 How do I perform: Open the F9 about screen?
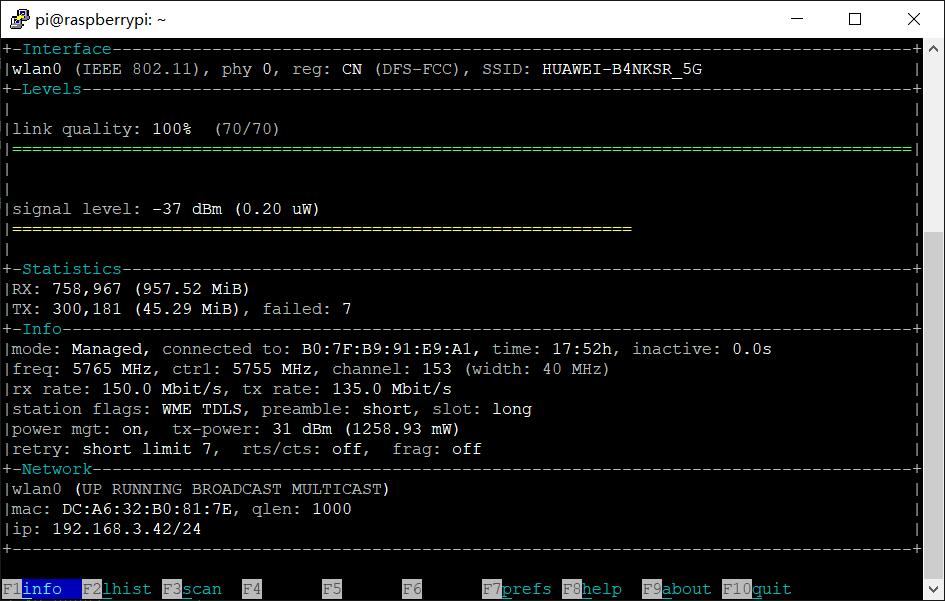(x=677, y=589)
